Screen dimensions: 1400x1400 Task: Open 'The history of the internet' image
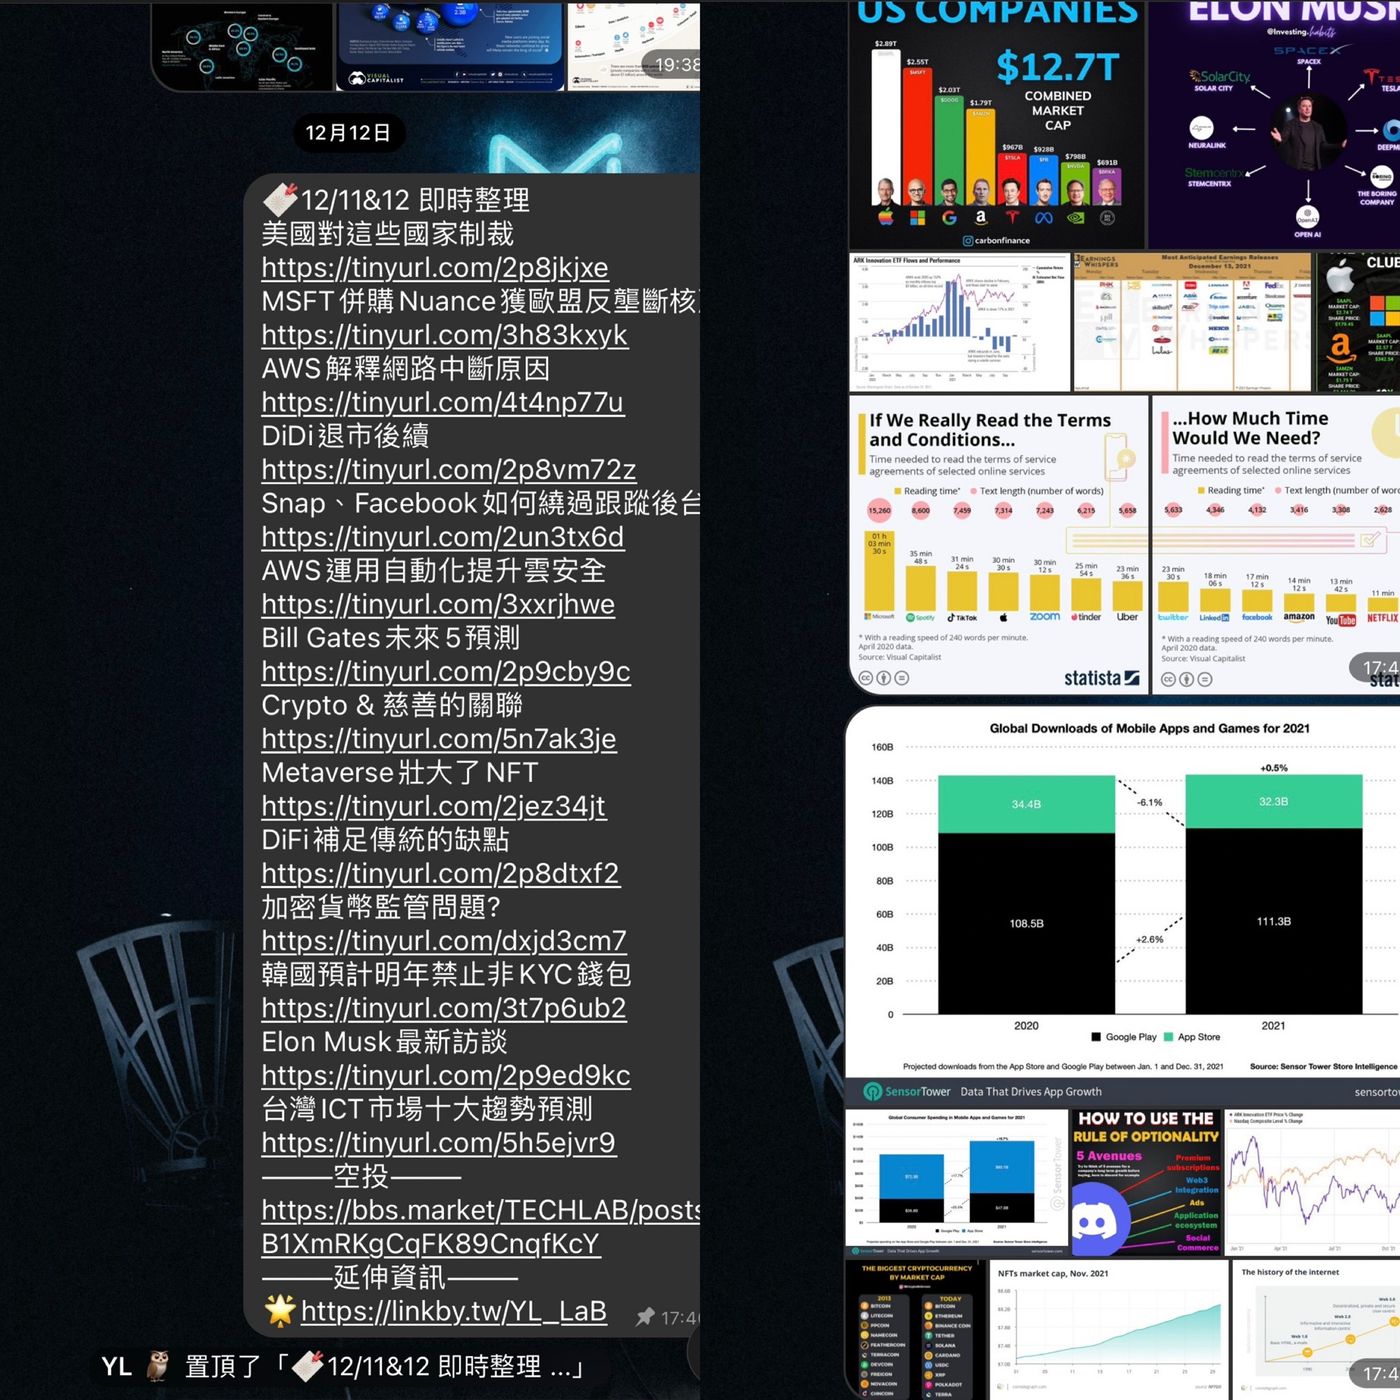1316,1330
